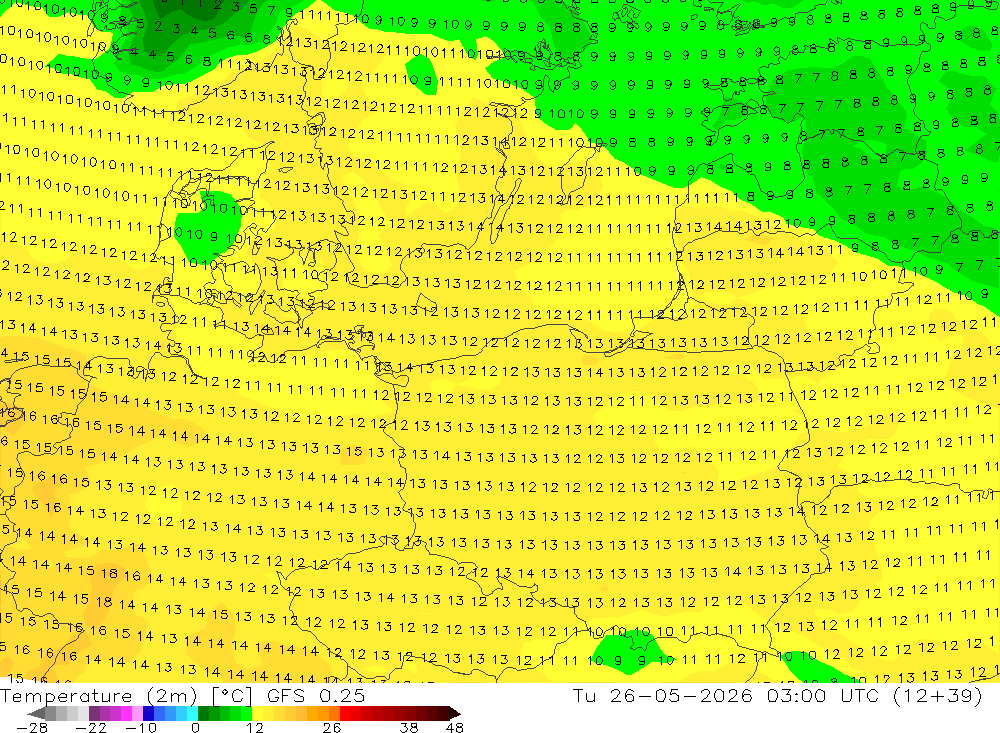This screenshot has height=733, width=1000.
Task: Click the "(12+39)" forecast offset text
Action: [x=938, y=695]
